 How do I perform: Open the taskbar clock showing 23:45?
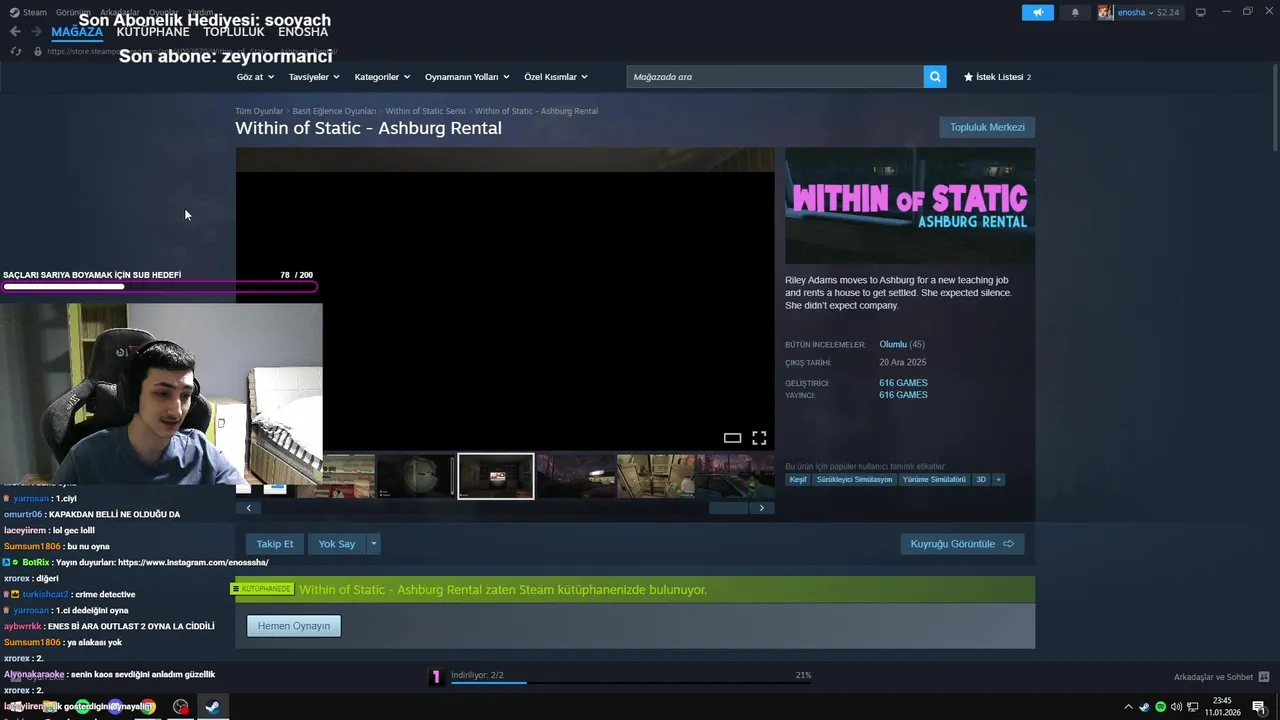[x=1222, y=707]
